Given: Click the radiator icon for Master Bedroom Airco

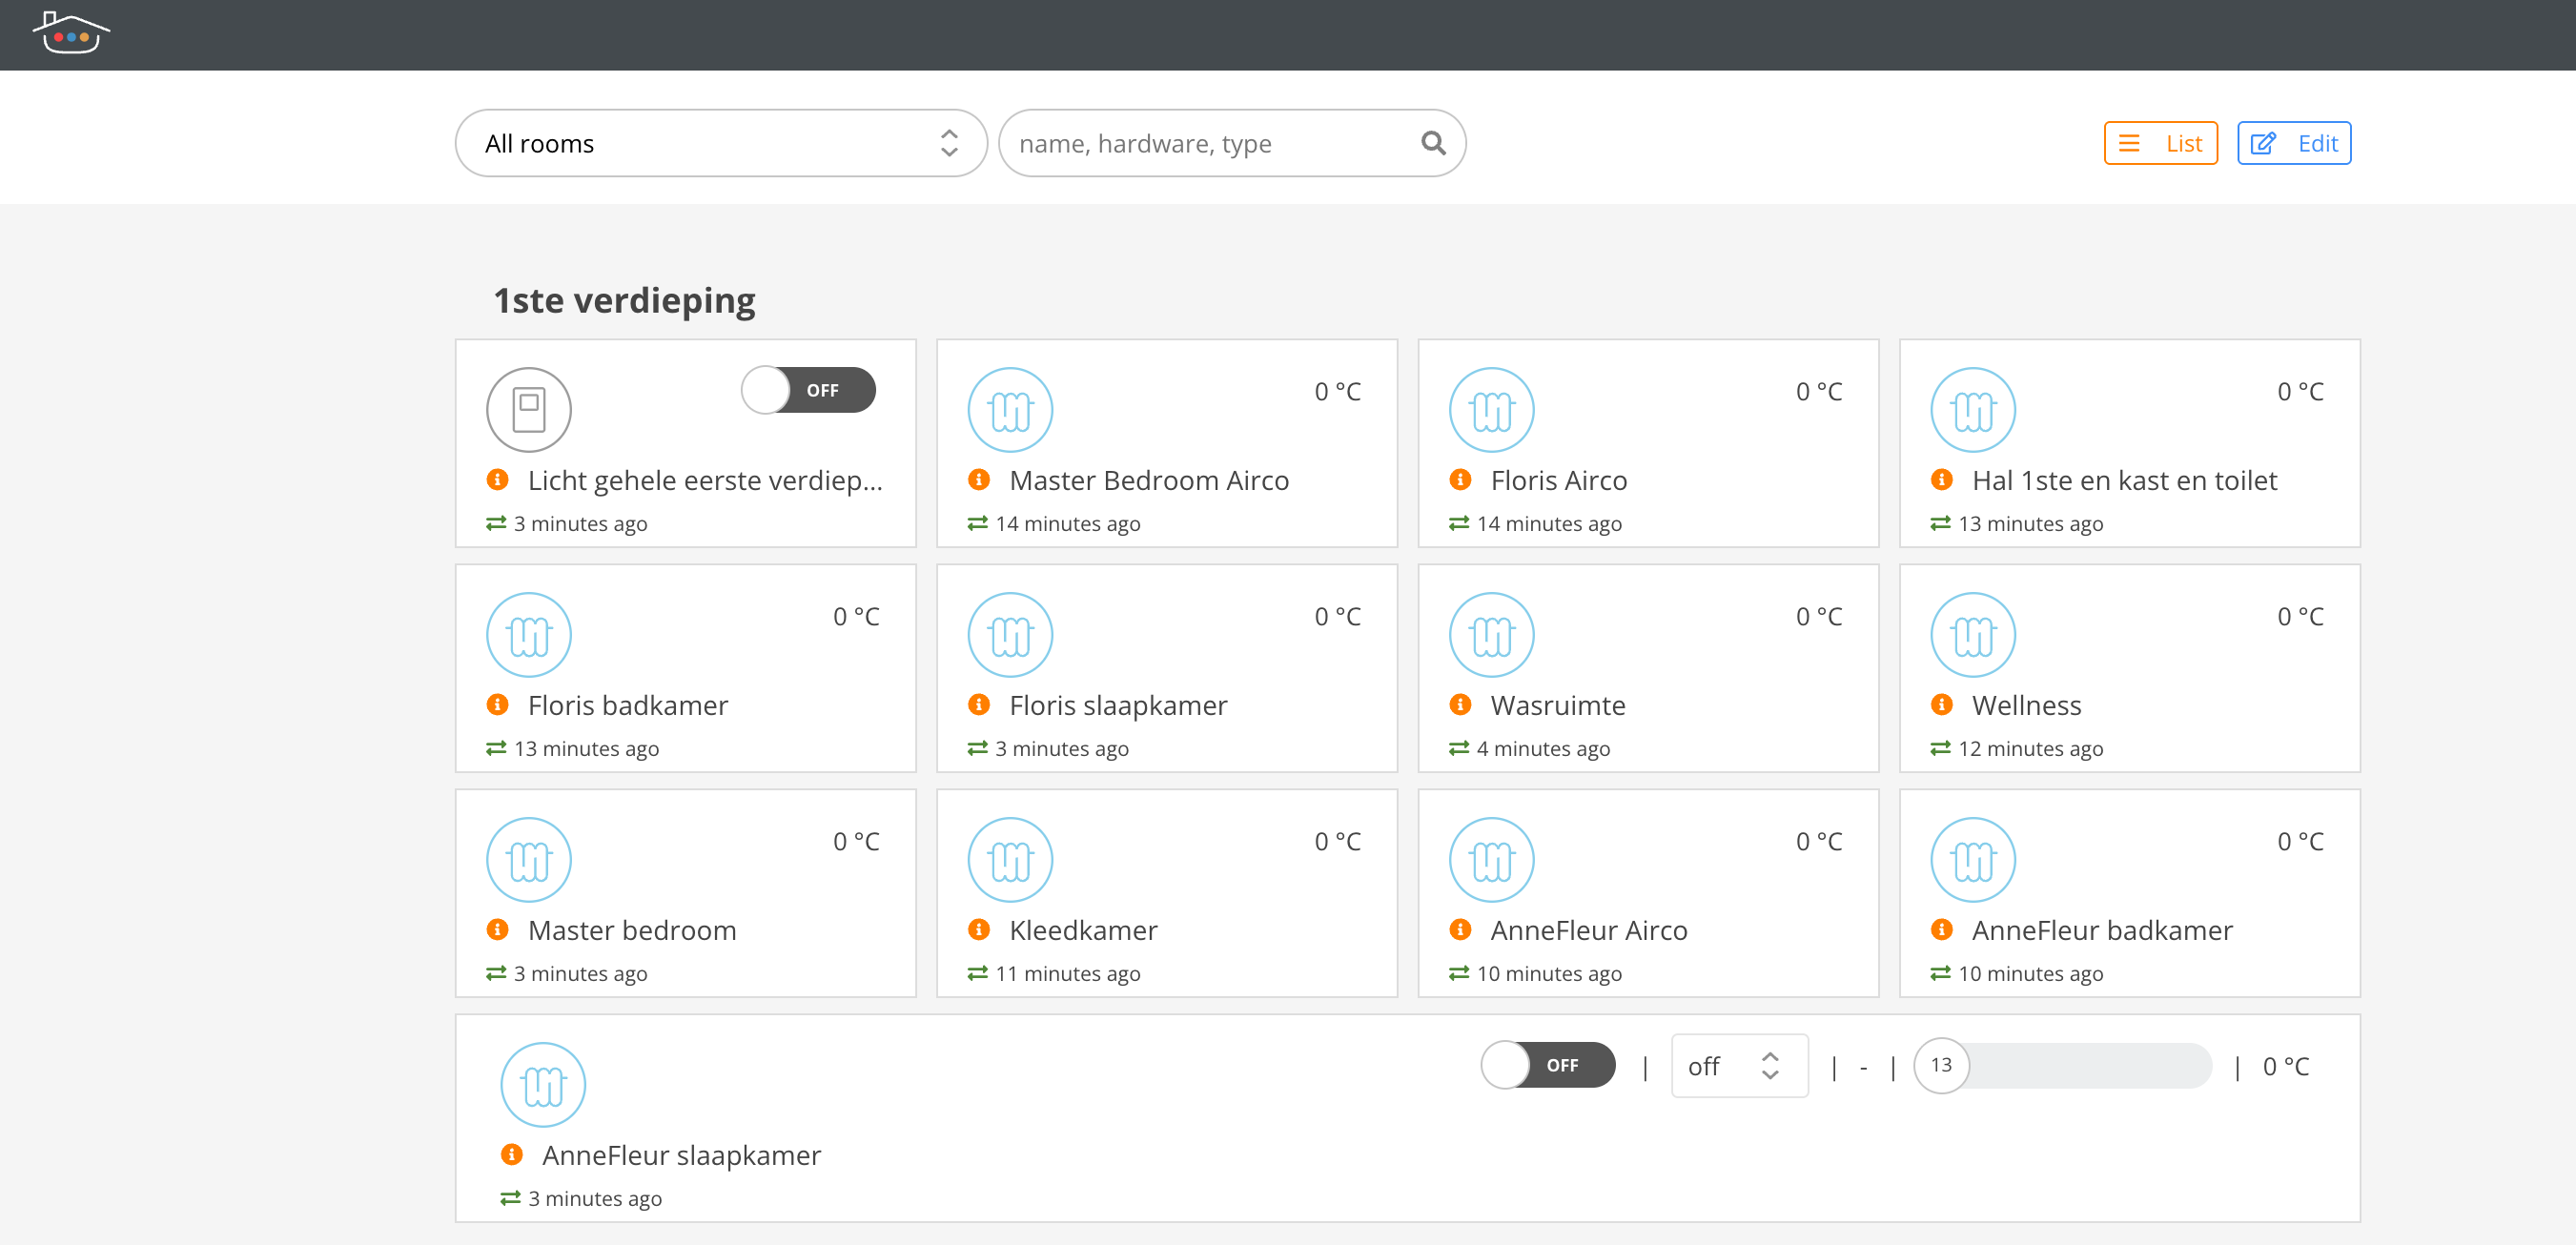Looking at the screenshot, I should coord(1009,409).
